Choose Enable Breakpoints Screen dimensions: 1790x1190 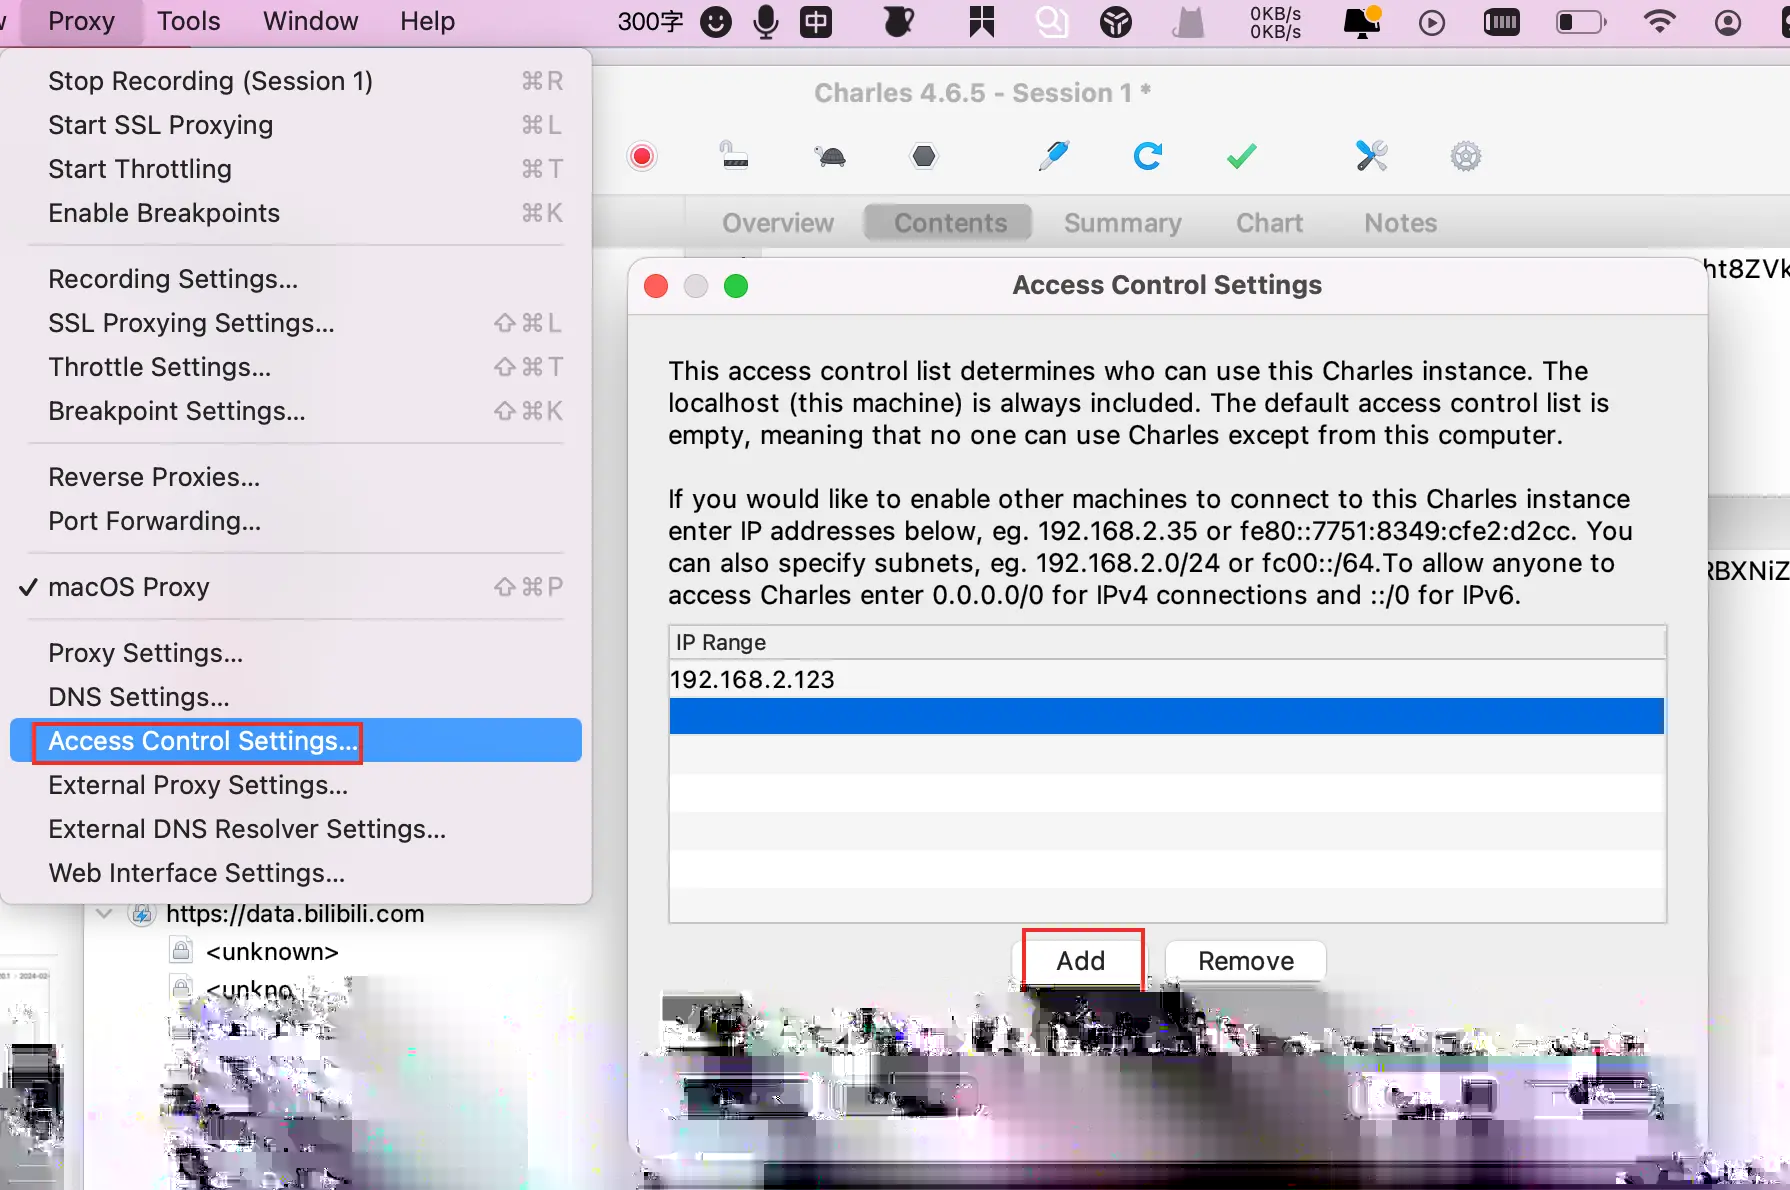[x=296, y=213]
